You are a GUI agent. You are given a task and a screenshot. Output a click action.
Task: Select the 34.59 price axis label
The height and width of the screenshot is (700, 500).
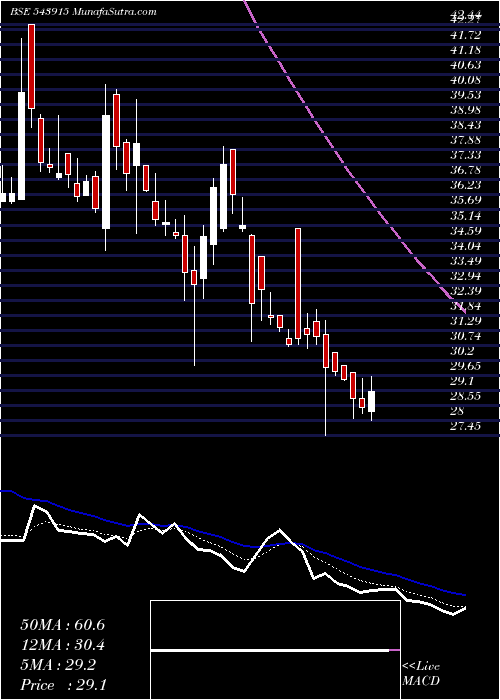pyautogui.click(x=466, y=231)
